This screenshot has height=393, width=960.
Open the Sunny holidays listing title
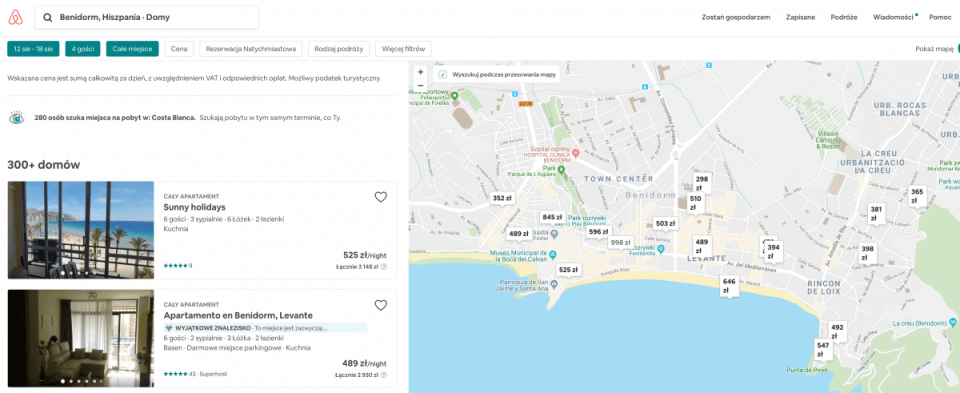194,208
